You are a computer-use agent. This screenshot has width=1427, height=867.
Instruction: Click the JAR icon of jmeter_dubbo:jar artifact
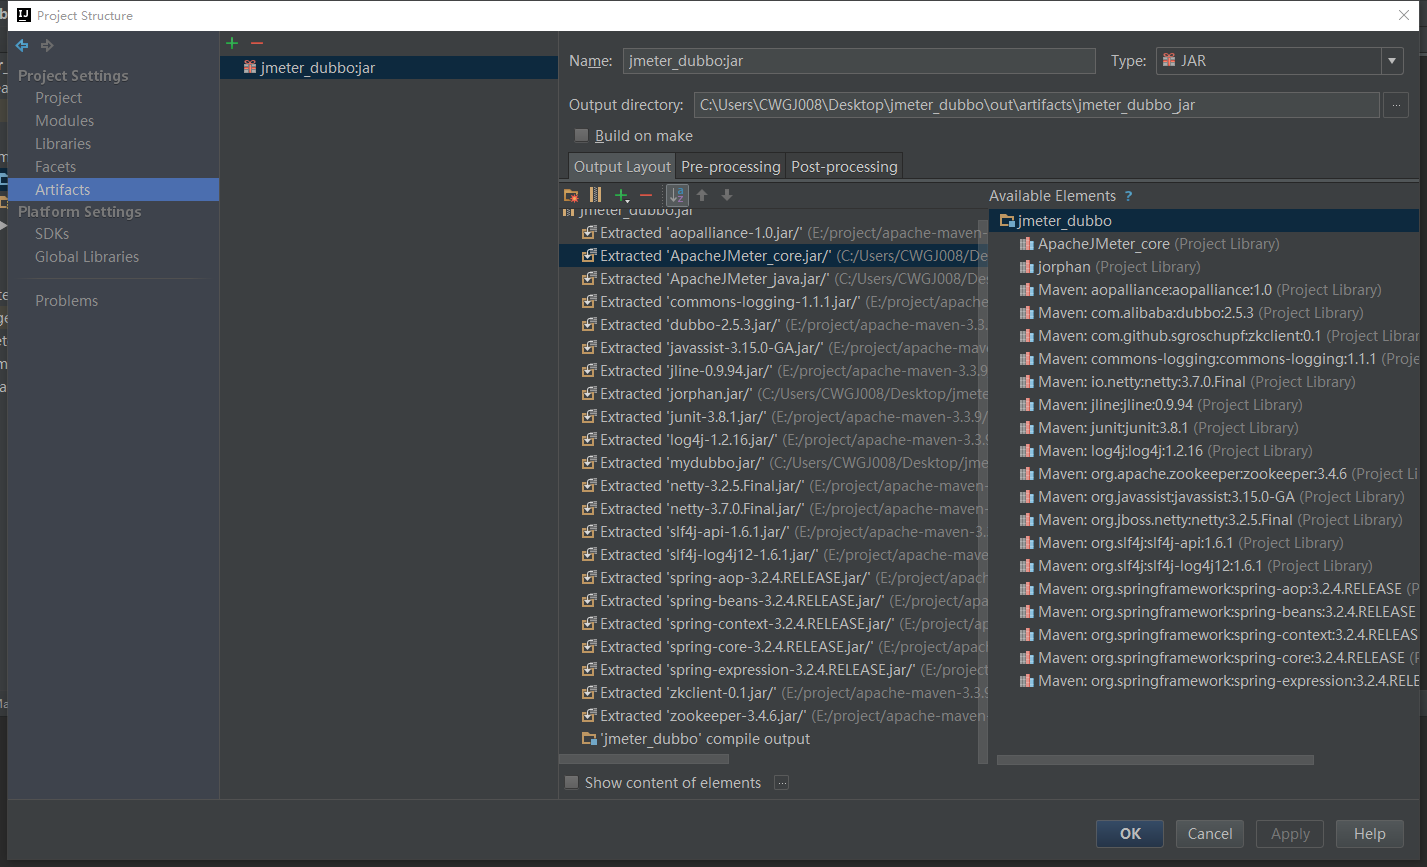[x=250, y=68]
